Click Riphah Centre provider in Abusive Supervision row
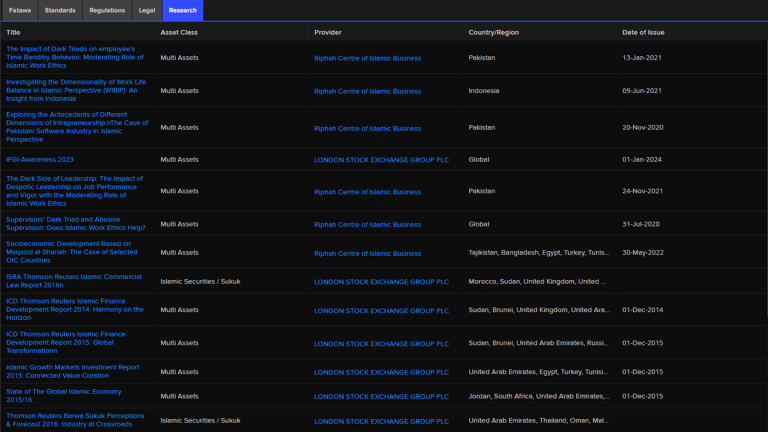Image resolution: width=768 pixels, height=432 pixels. [367, 224]
